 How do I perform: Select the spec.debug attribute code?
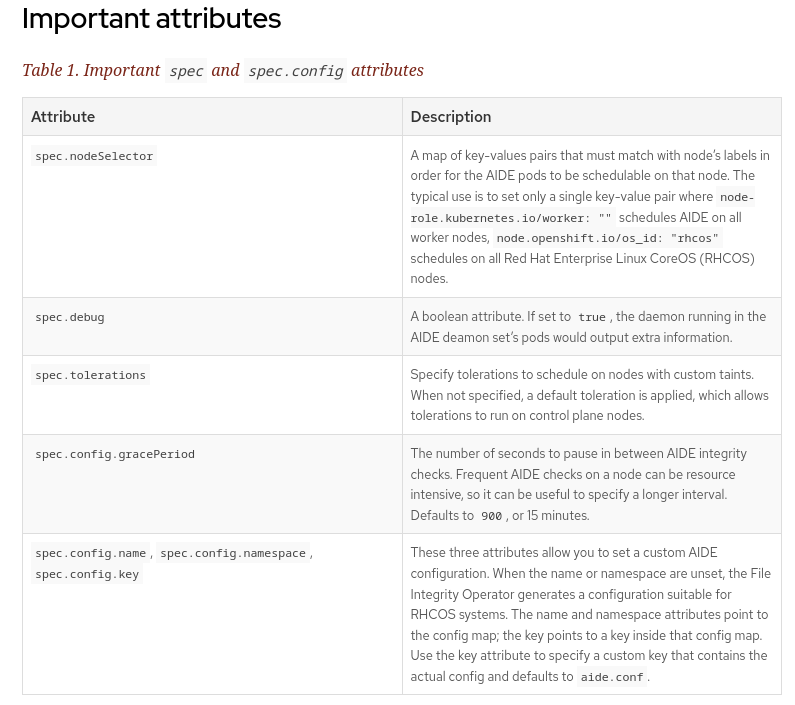click(70, 317)
